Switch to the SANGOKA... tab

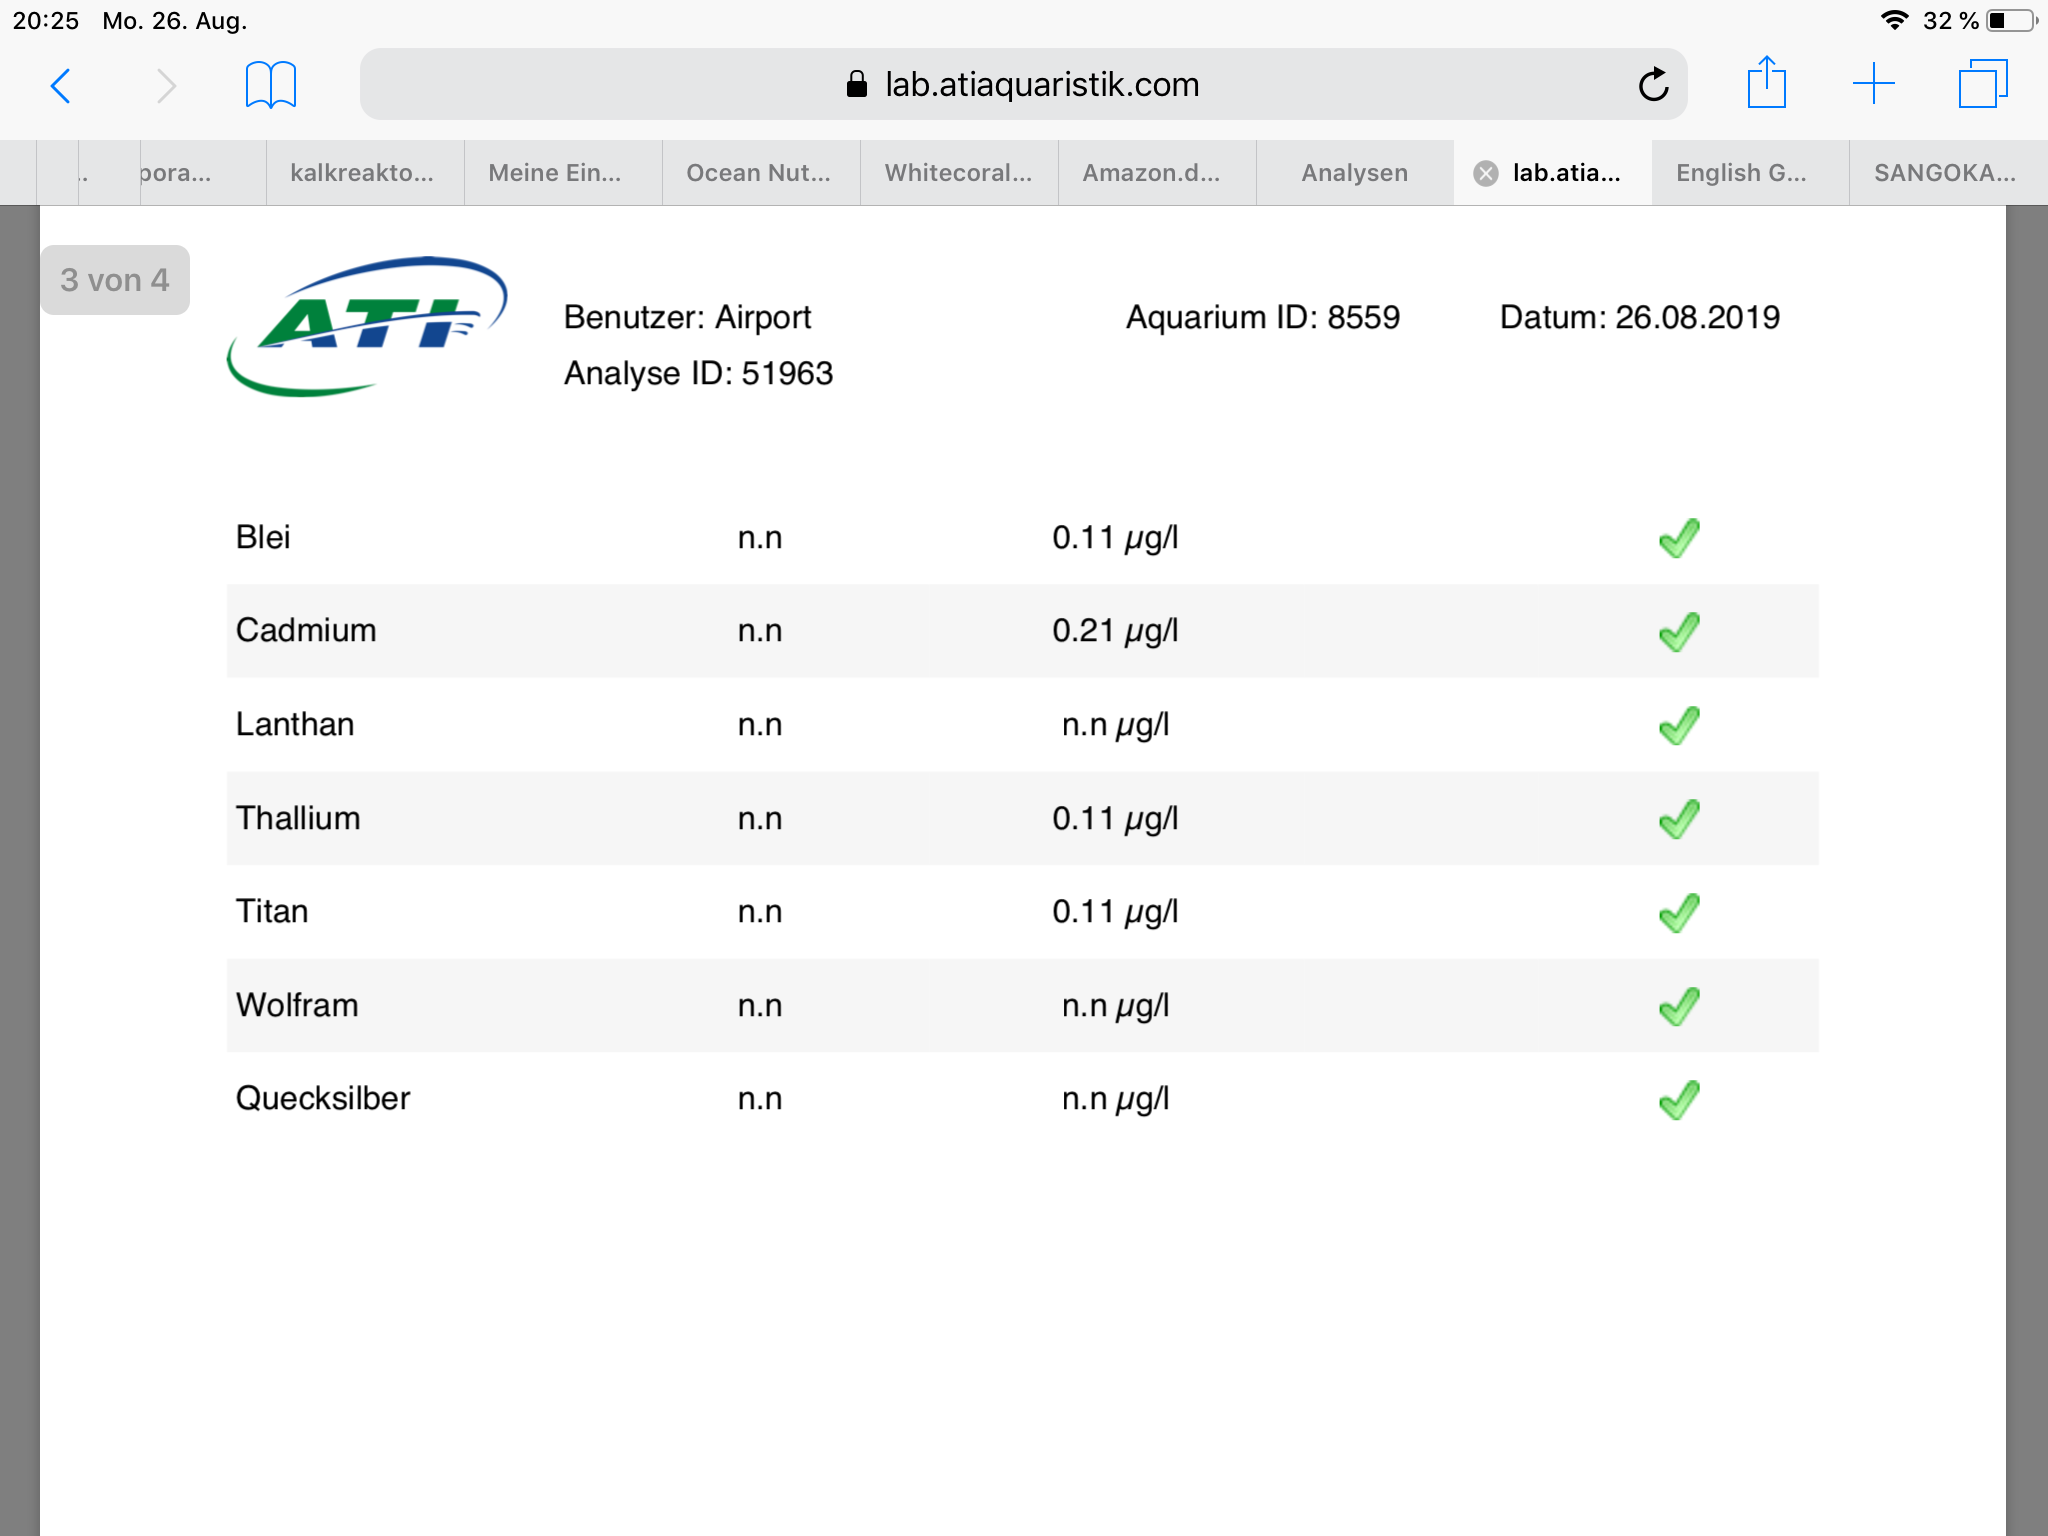(1944, 173)
